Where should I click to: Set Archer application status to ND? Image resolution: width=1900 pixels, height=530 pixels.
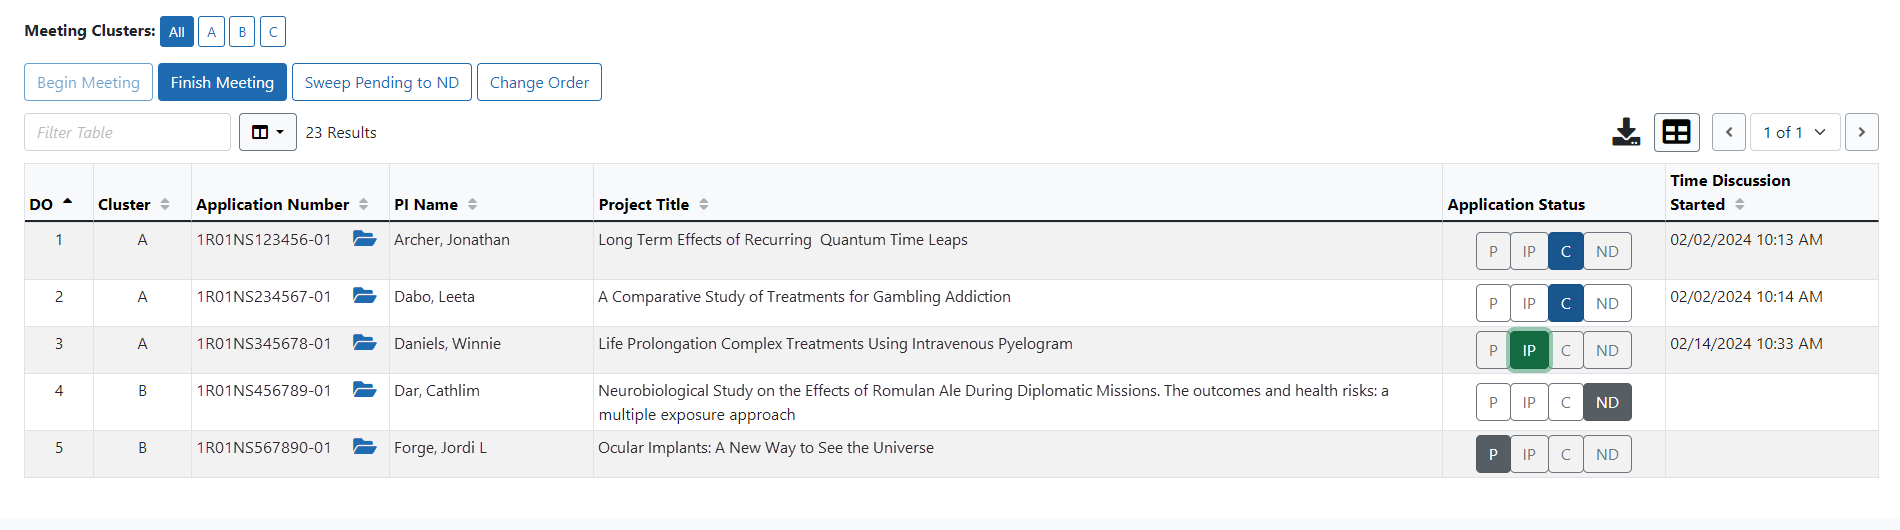pyautogui.click(x=1607, y=251)
